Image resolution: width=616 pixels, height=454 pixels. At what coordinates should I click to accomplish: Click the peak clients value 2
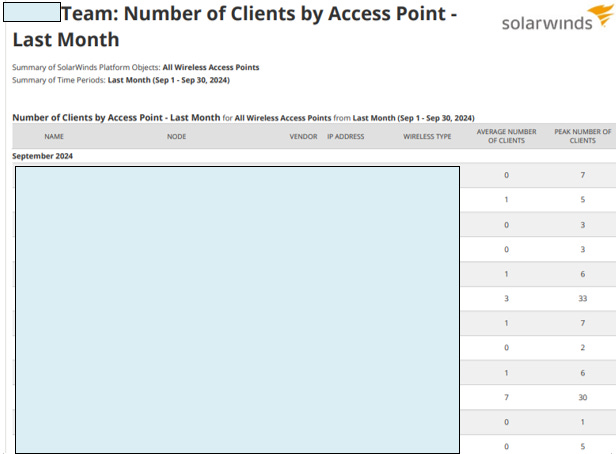[x=583, y=348]
